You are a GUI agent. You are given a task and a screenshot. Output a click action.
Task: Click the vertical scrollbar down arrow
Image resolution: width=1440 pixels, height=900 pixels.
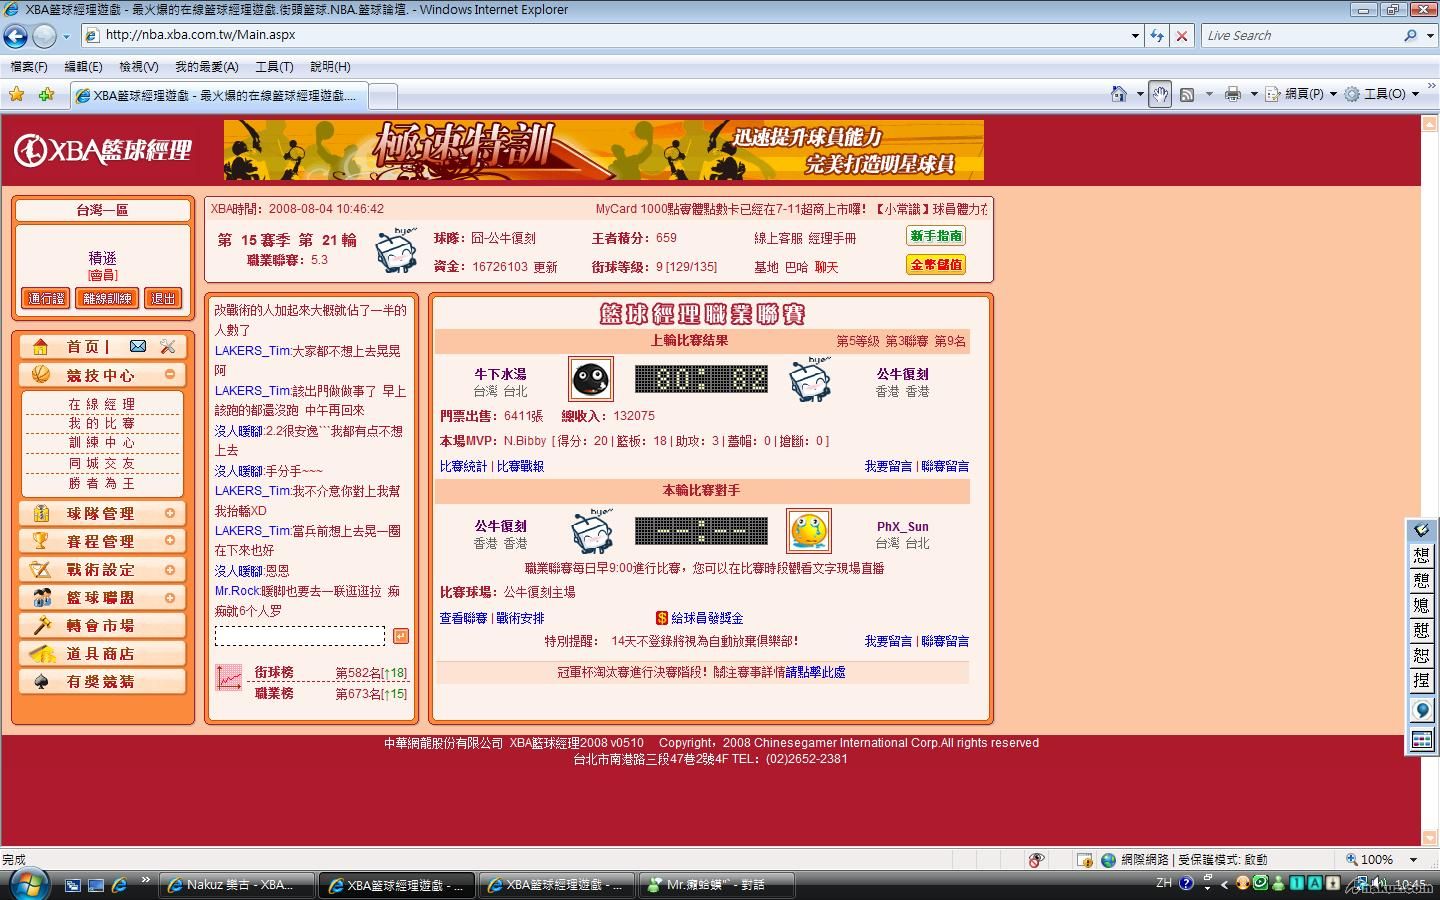[1430, 838]
